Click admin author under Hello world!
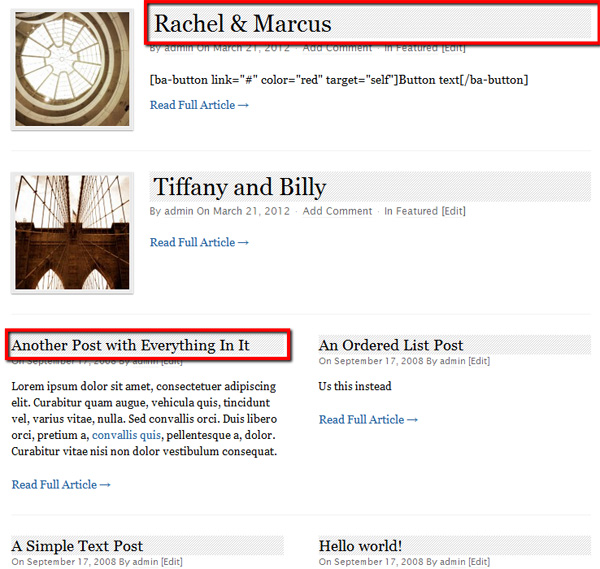Image resolution: width=600 pixels, height=569 pixels. tap(452, 562)
